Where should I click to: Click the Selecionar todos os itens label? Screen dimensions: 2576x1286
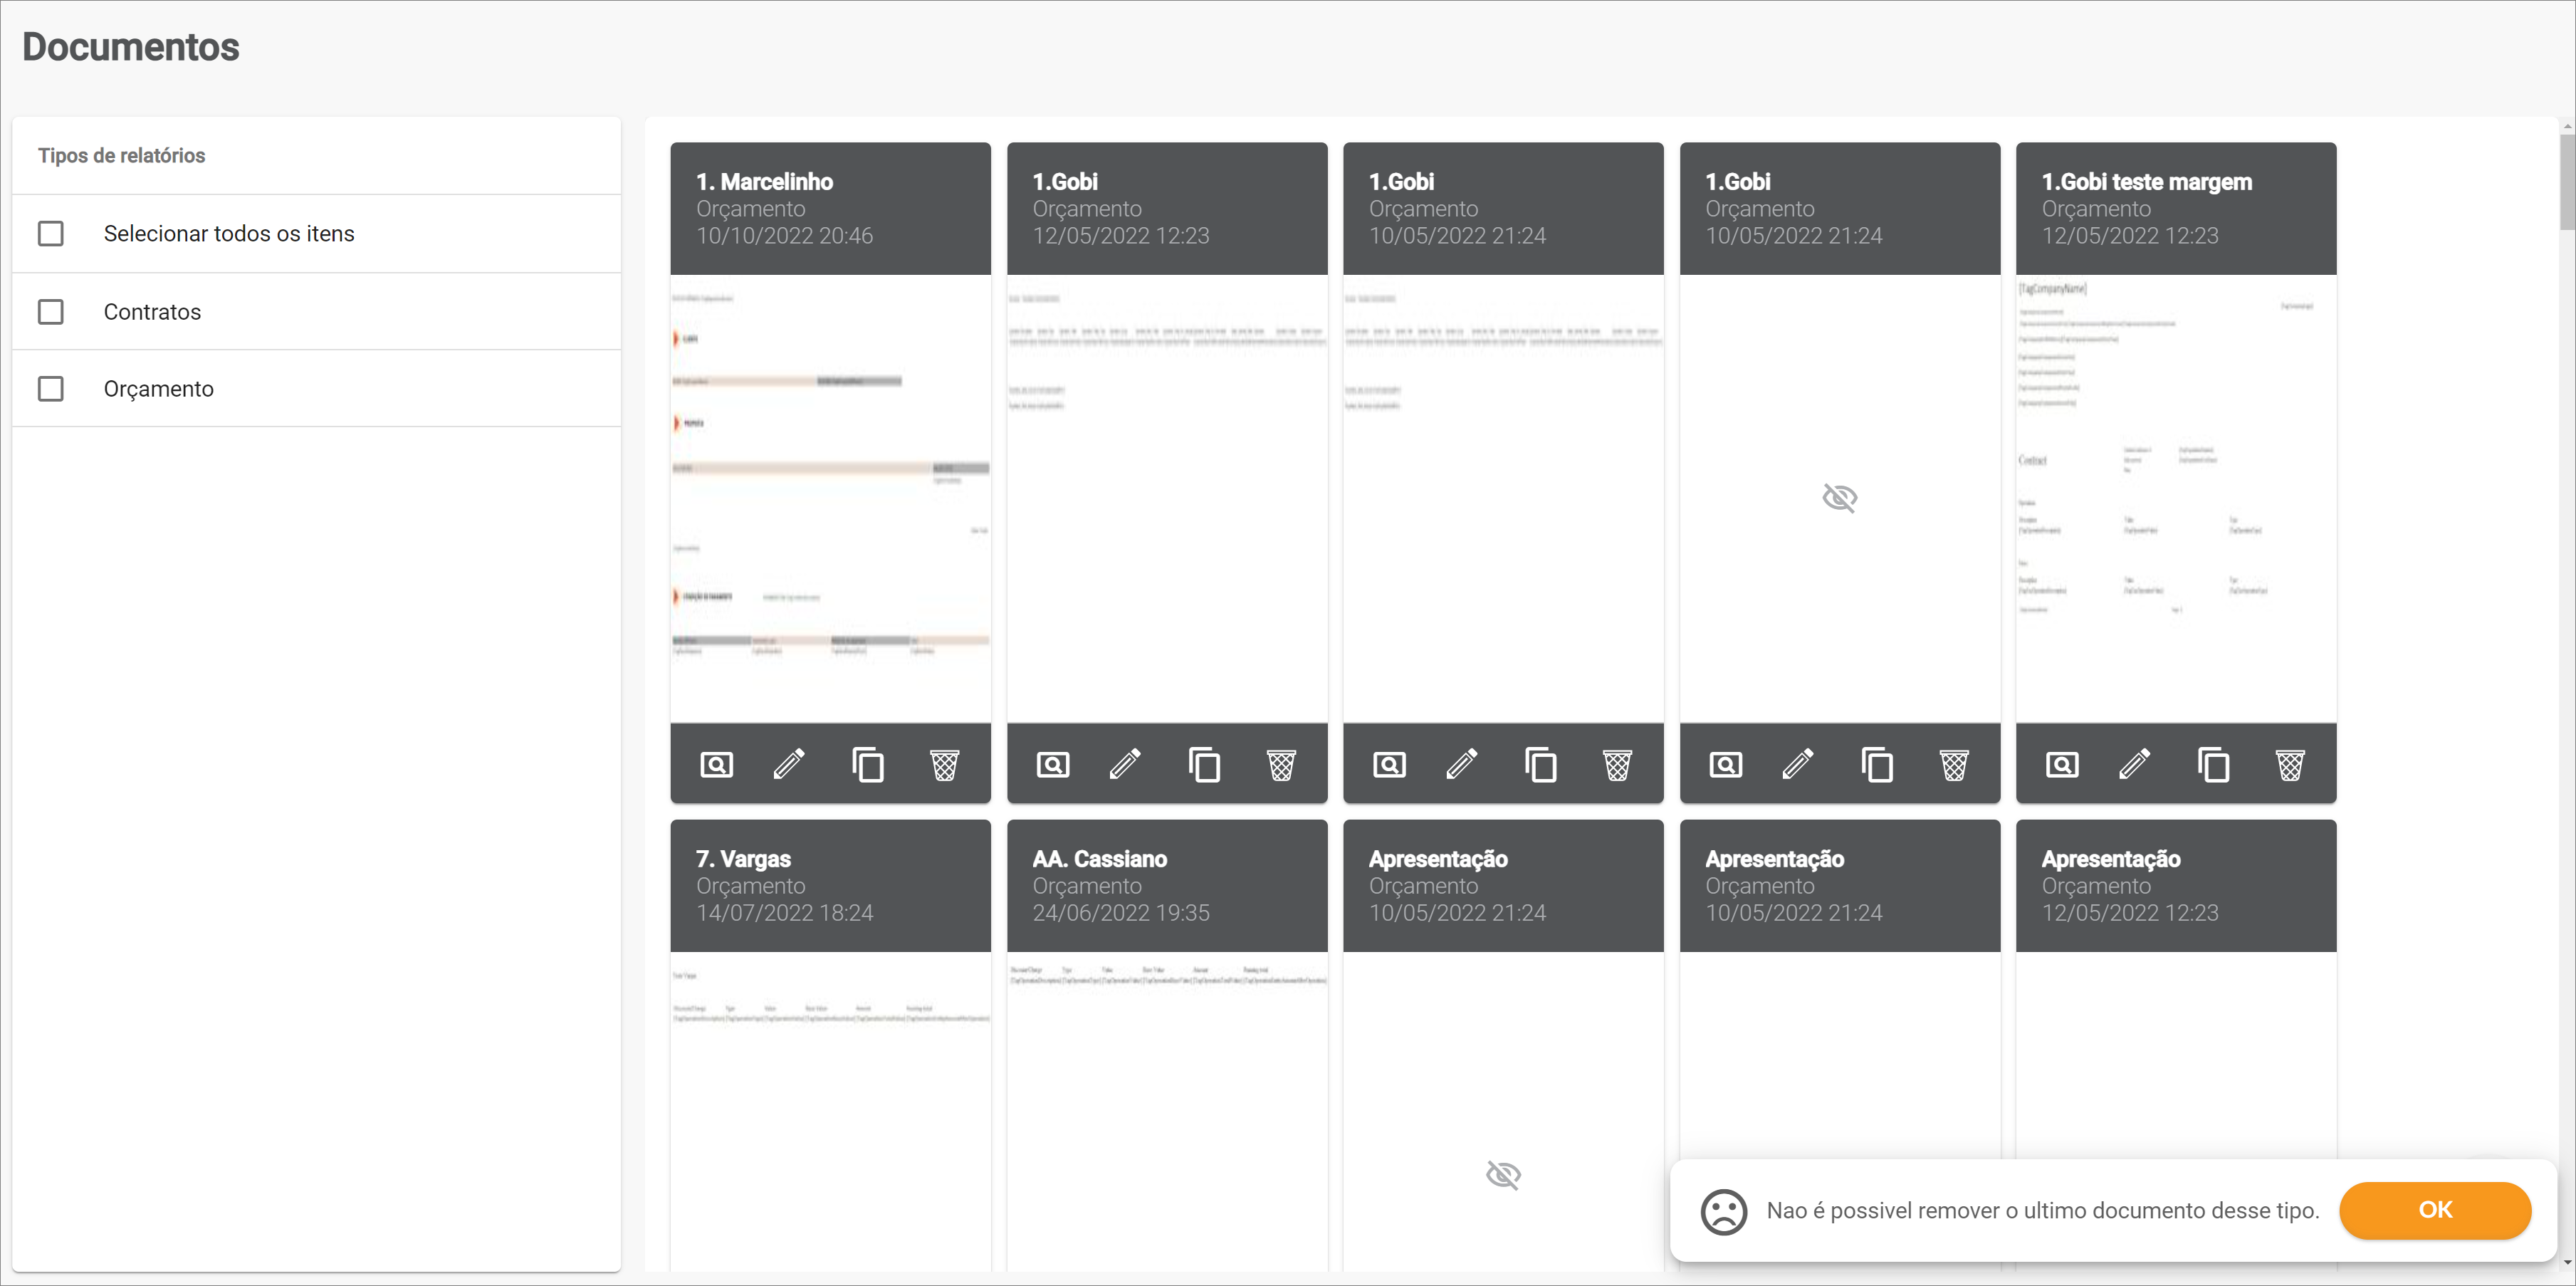(229, 234)
